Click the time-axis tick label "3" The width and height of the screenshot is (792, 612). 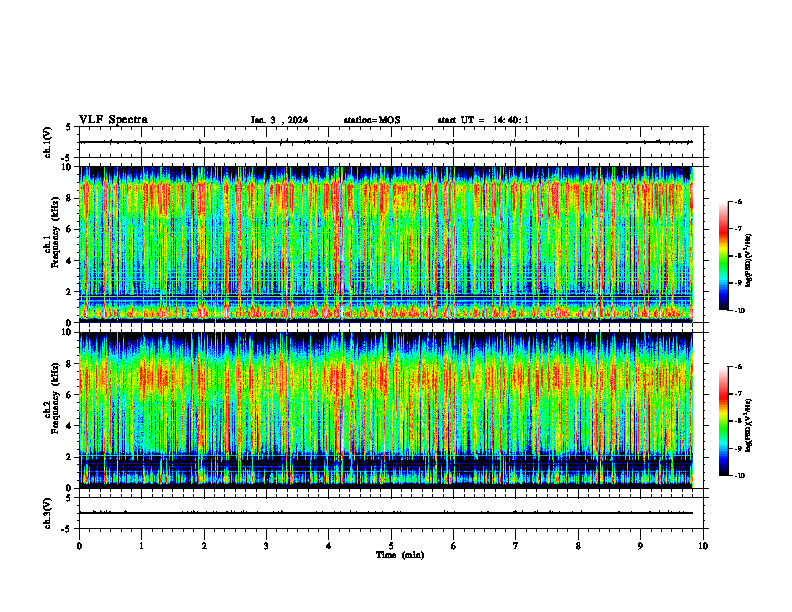click(266, 546)
